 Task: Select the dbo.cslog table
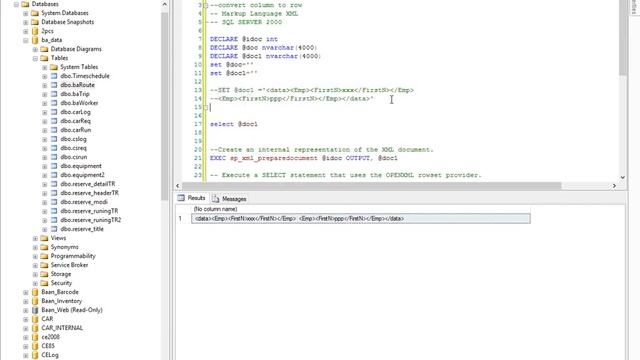[73, 139]
